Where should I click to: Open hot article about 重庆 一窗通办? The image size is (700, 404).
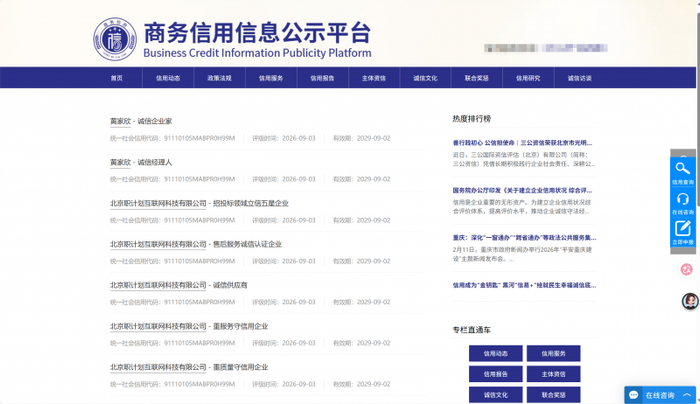524,237
